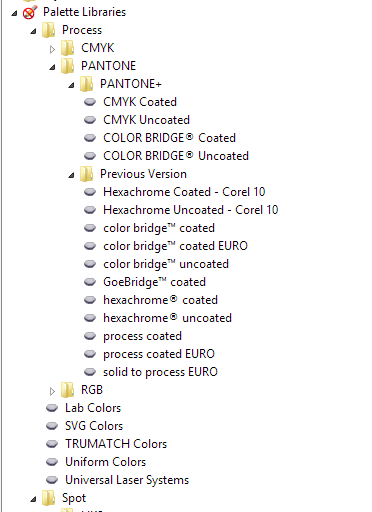Collapse the Palette Libraries root node
Viewport: 372px width, 512px height.
click(14, 14)
